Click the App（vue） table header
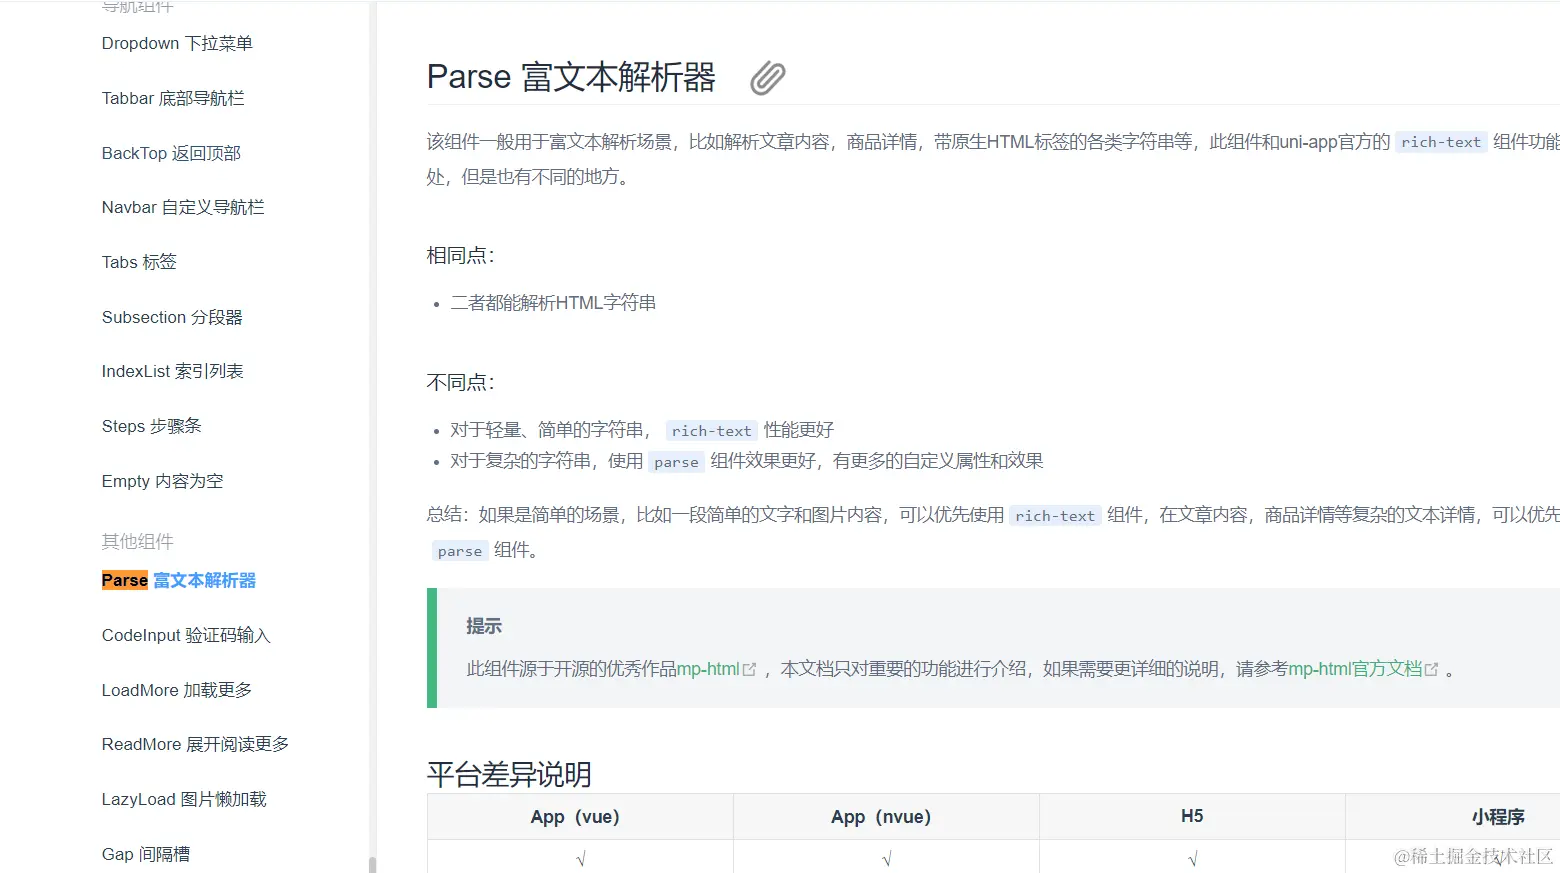 click(580, 817)
